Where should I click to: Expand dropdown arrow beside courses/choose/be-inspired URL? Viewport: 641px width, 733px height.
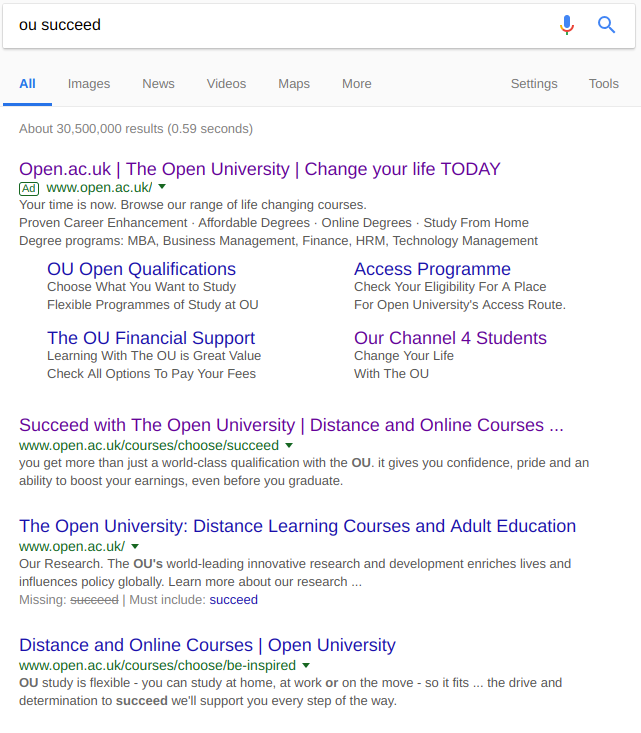tap(306, 665)
